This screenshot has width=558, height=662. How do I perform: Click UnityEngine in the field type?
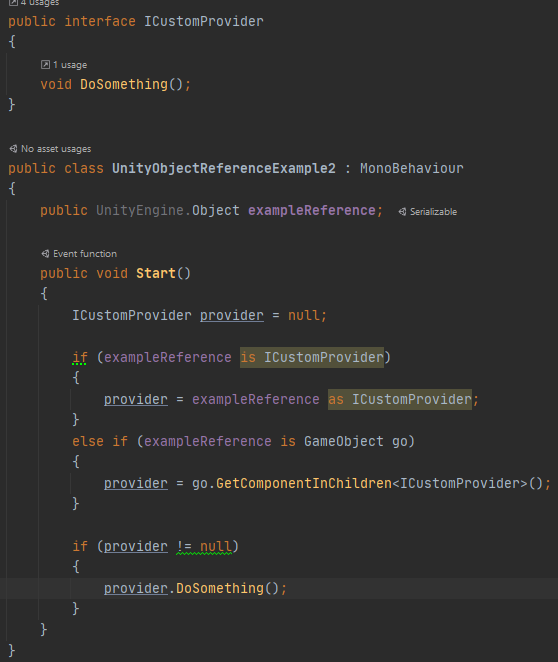140,210
